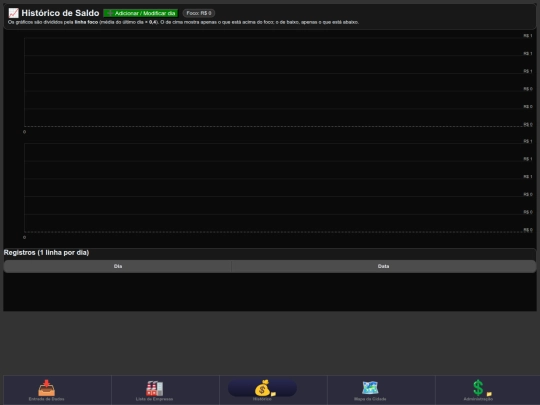The image size is (540, 405).
Task: Open the Administração dollar sign icon
Action: click(478, 388)
